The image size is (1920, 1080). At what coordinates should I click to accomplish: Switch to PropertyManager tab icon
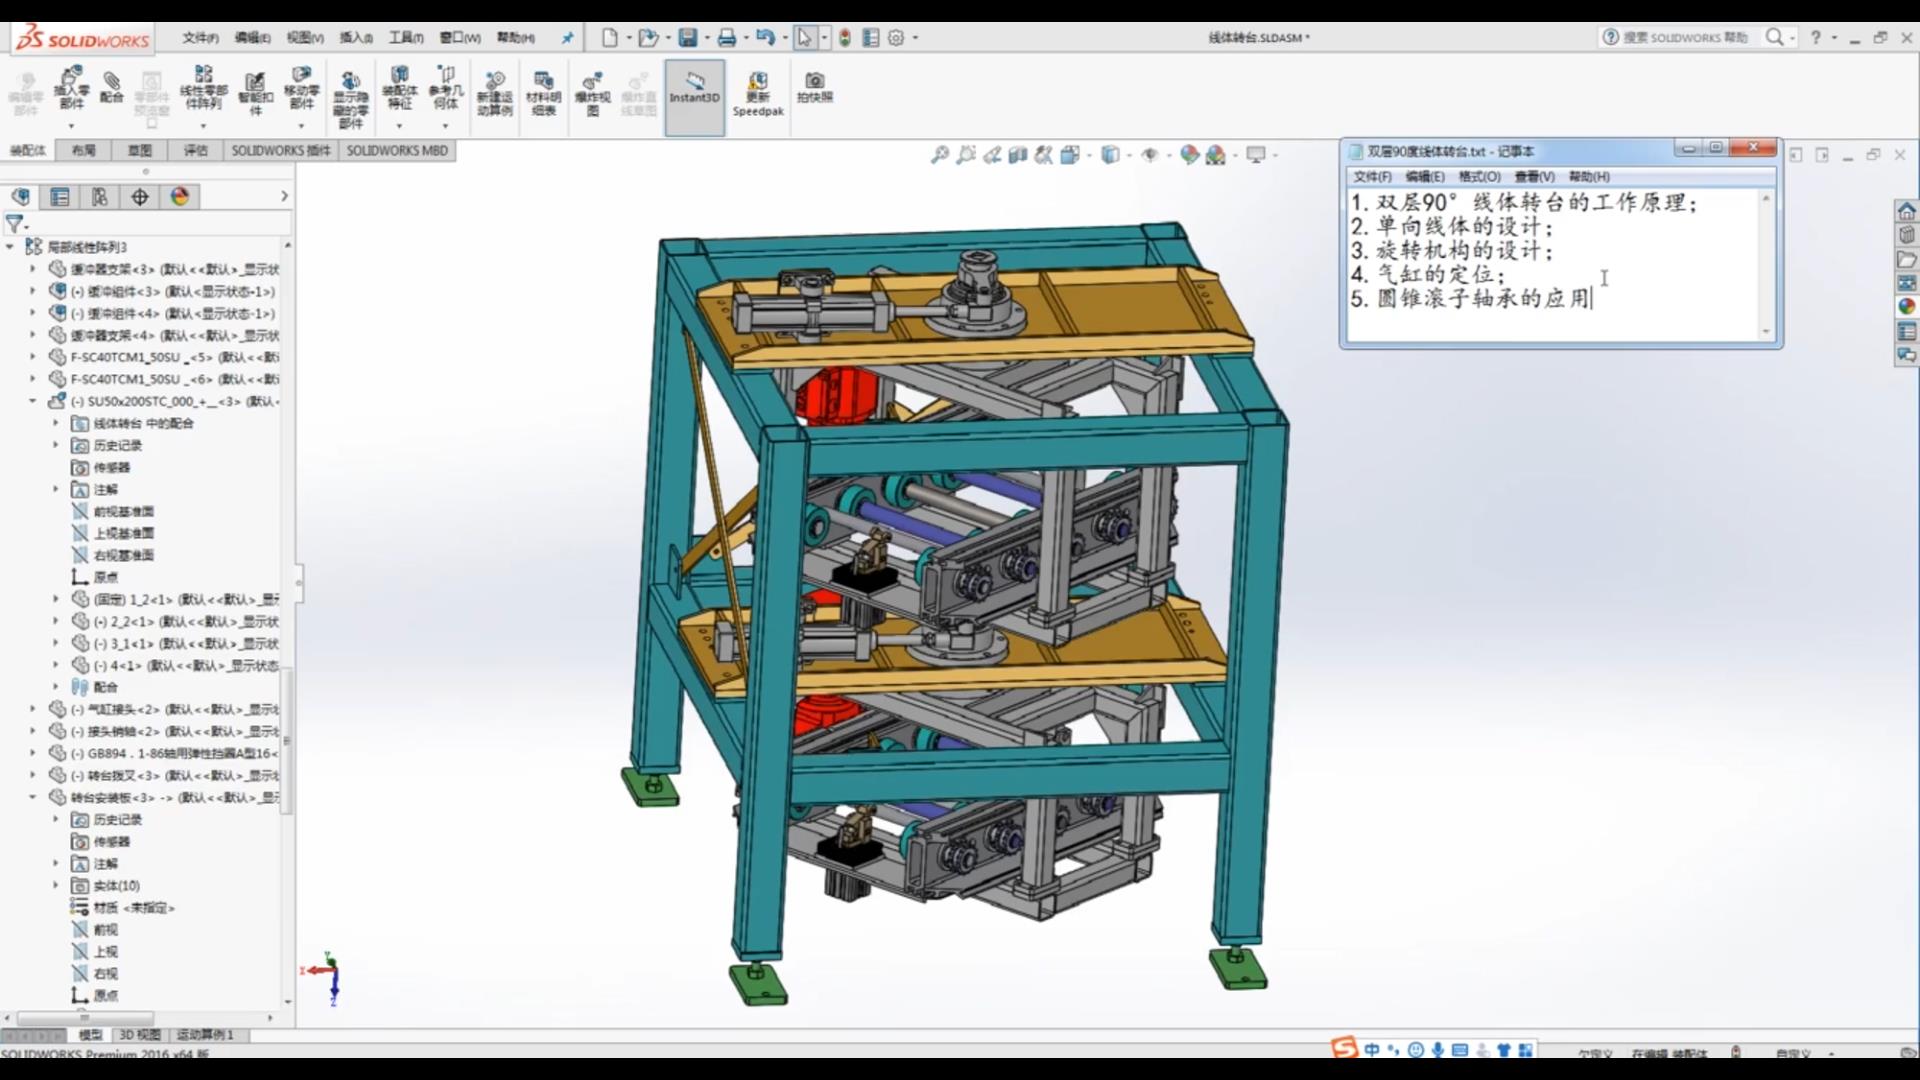pos(60,197)
